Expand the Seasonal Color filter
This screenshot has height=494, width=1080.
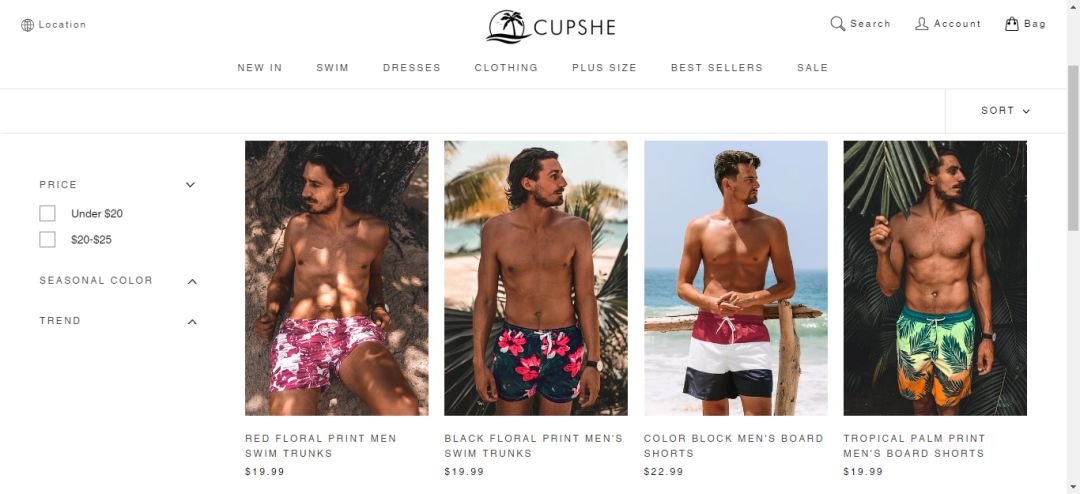[x=192, y=281]
